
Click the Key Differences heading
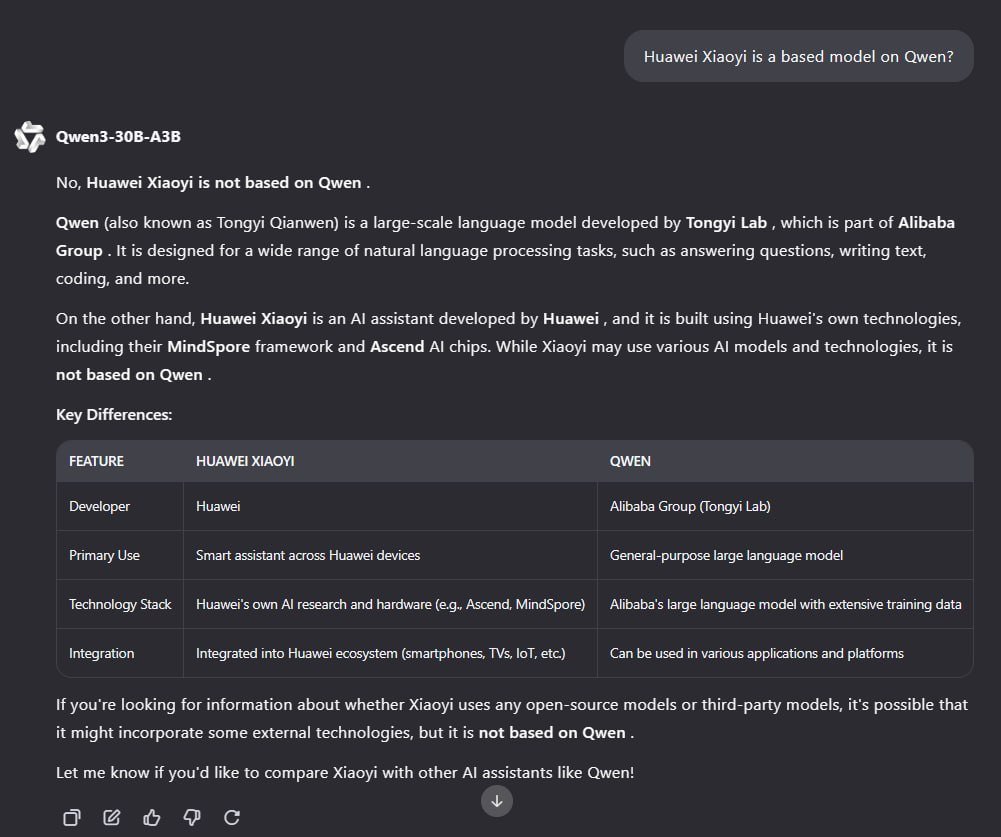pos(114,414)
